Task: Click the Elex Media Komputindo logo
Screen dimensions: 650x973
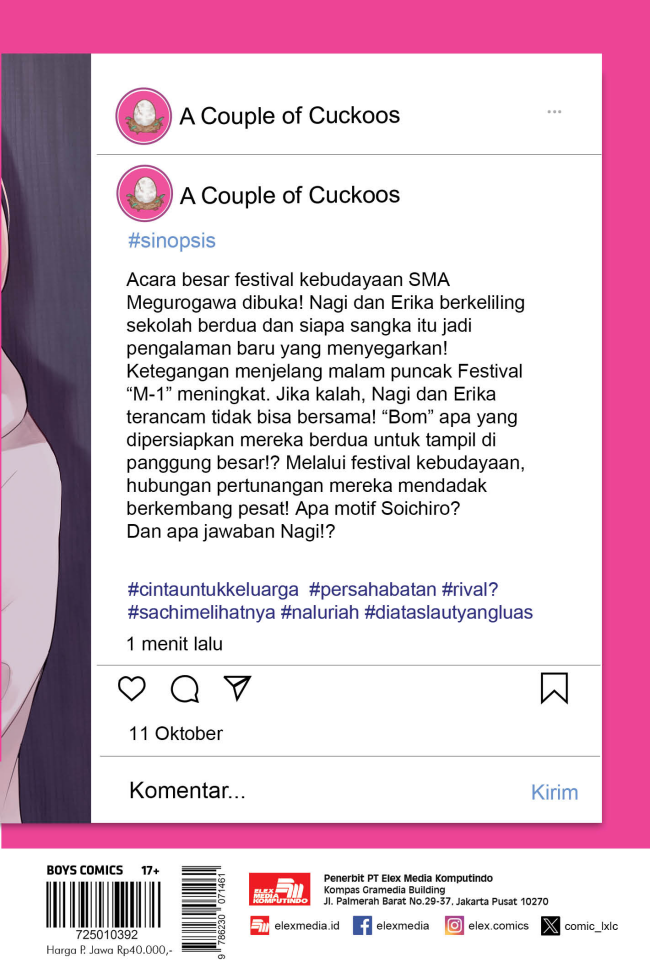Action: (279, 889)
